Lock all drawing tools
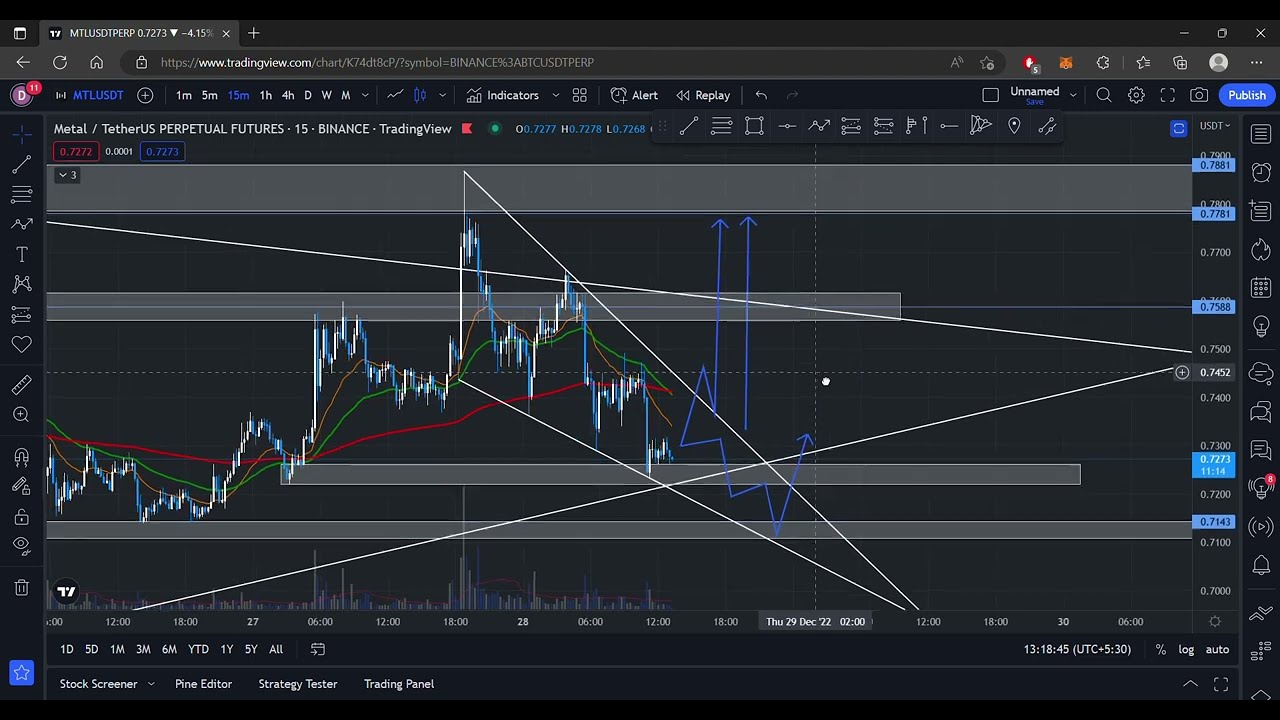Screen dimensions: 1280x720 [21, 517]
